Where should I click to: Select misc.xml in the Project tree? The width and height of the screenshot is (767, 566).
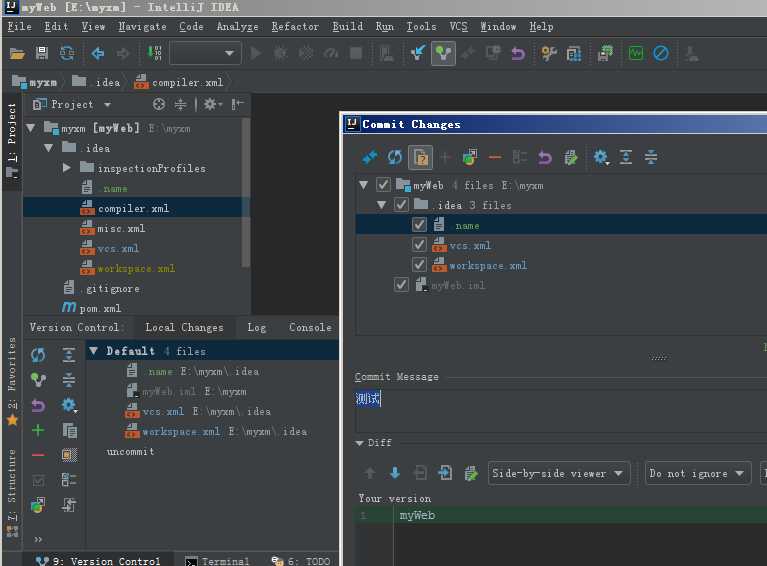pyautogui.click(x=121, y=228)
